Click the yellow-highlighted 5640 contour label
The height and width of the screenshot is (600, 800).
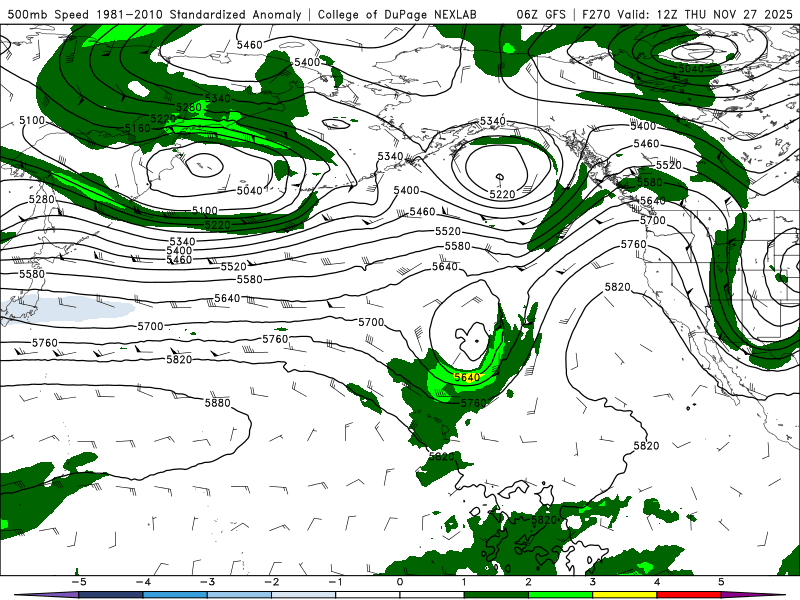click(x=467, y=378)
